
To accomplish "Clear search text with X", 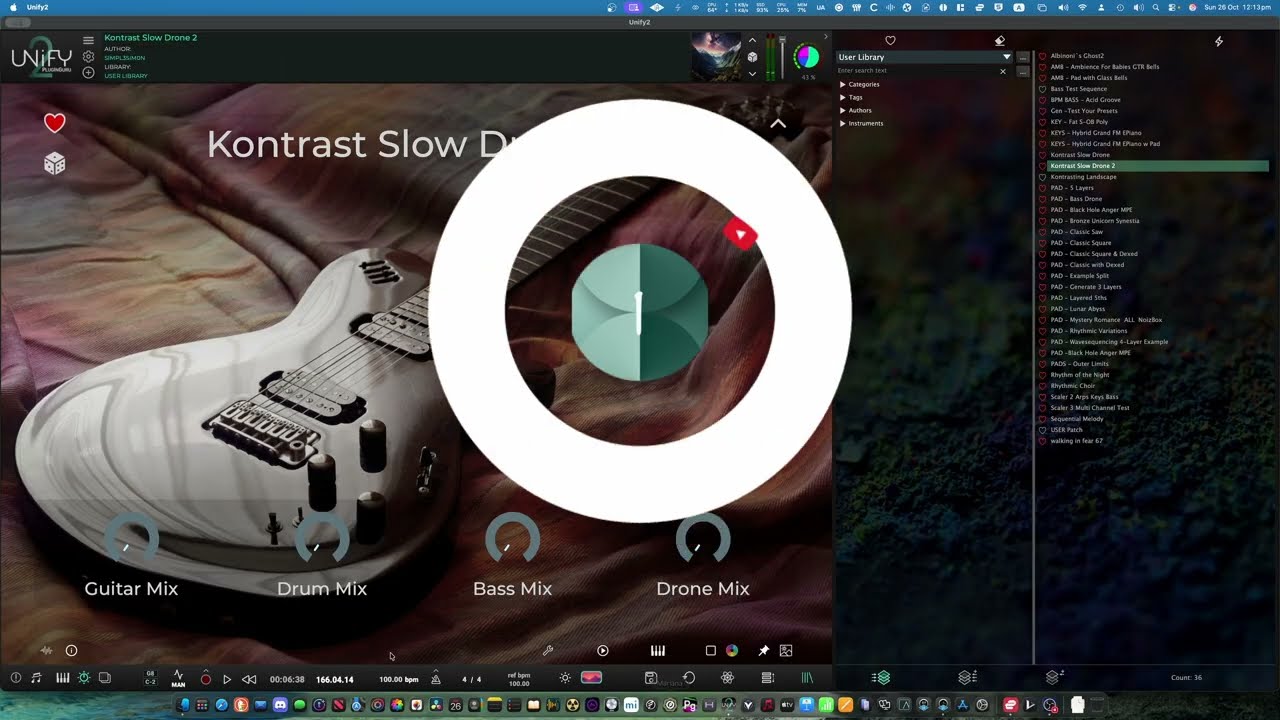I will tap(1003, 71).
